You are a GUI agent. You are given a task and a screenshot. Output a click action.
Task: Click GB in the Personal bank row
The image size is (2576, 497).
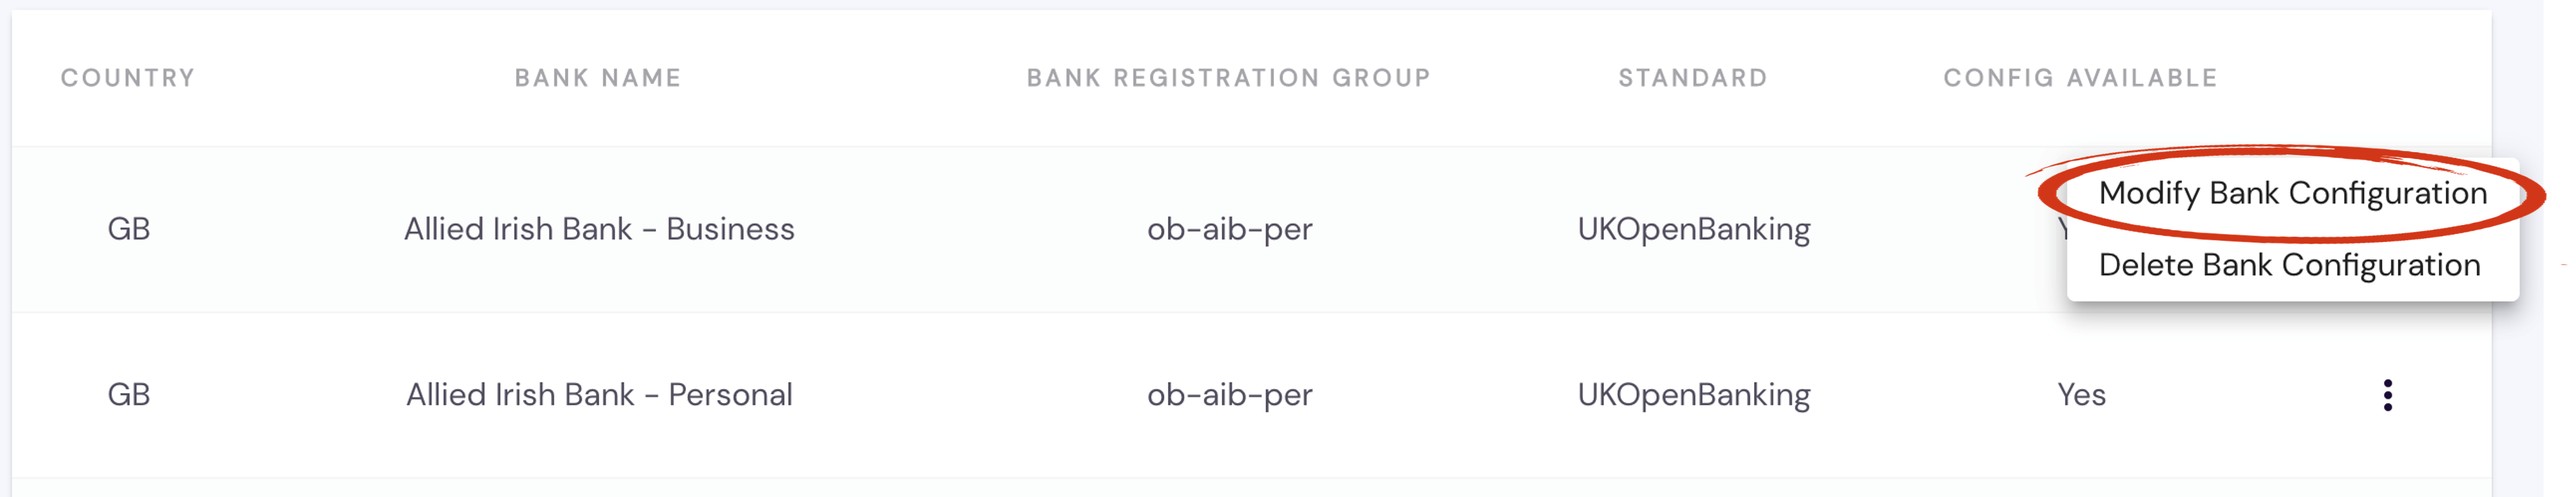pos(129,395)
